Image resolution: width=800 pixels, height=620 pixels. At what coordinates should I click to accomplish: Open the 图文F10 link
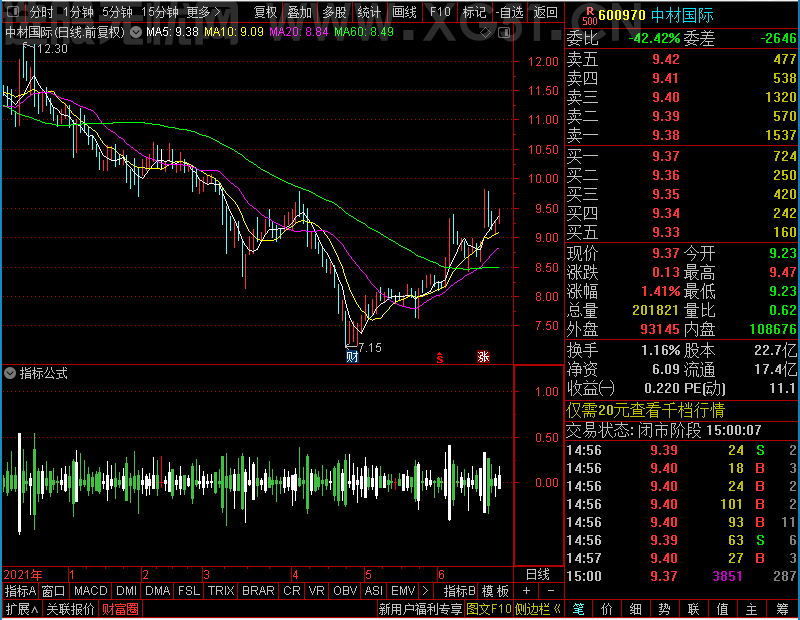click(x=489, y=609)
